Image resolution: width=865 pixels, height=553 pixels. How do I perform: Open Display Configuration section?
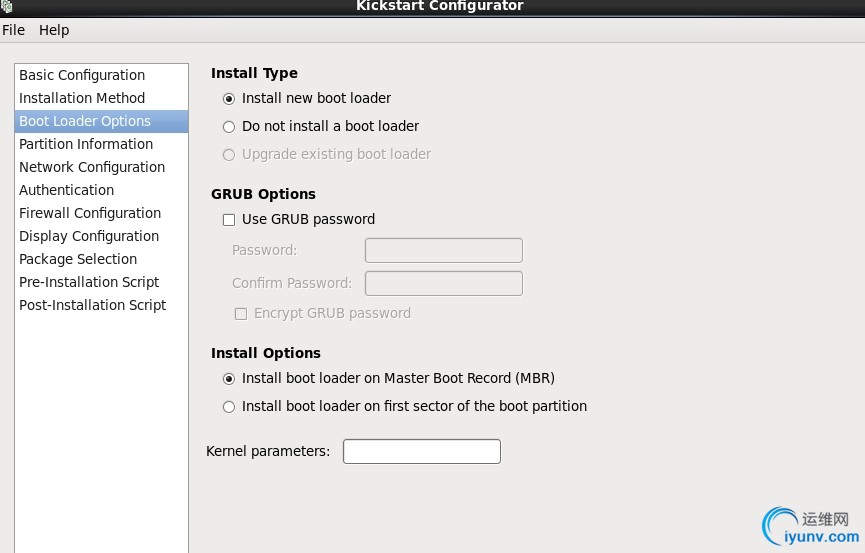89,236
